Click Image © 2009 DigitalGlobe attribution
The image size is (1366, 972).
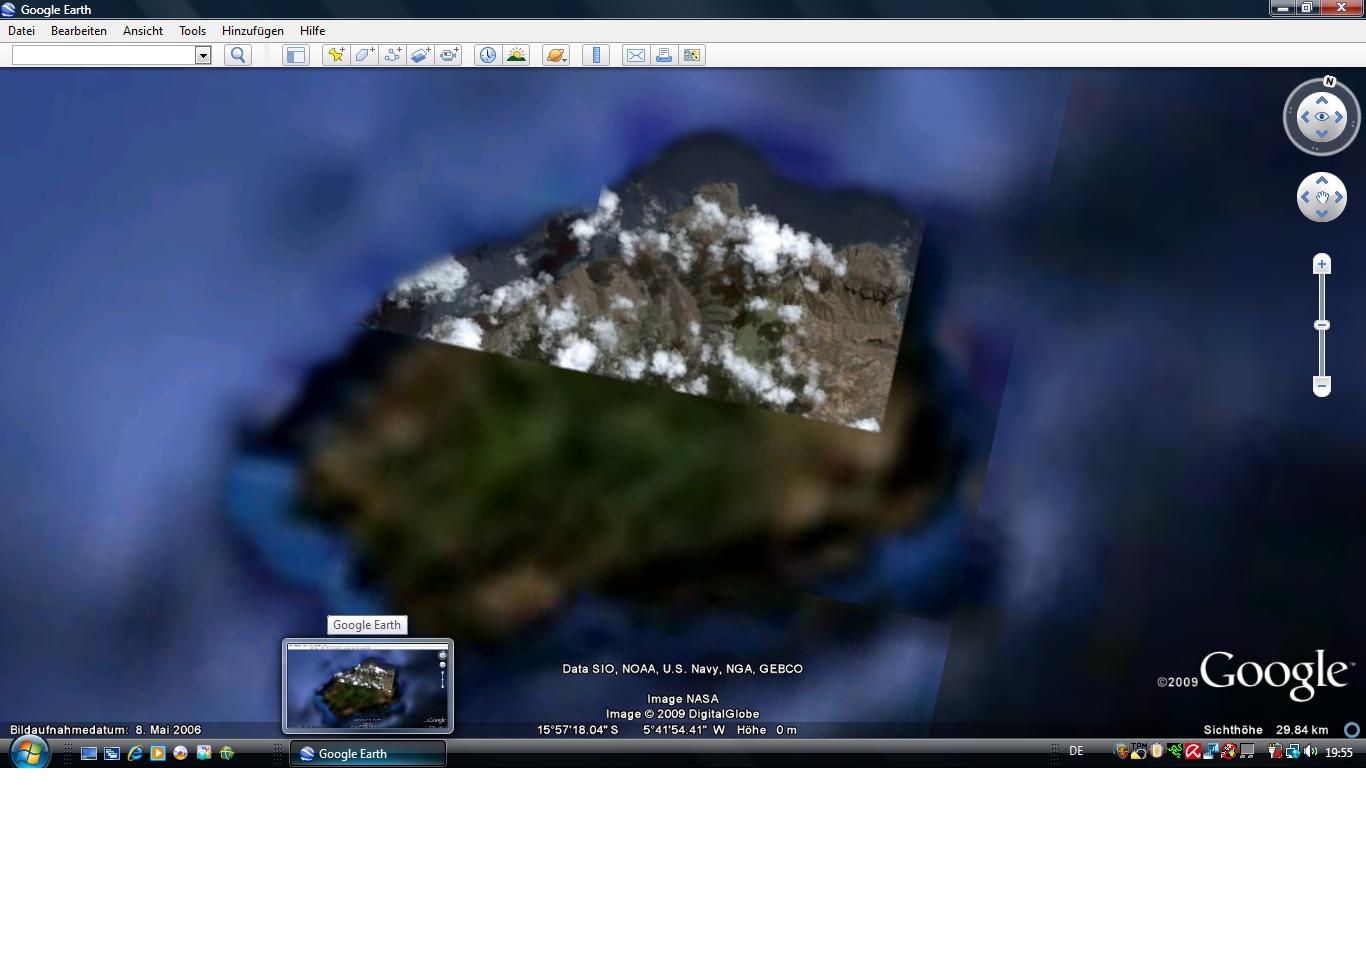click(683, 714)
